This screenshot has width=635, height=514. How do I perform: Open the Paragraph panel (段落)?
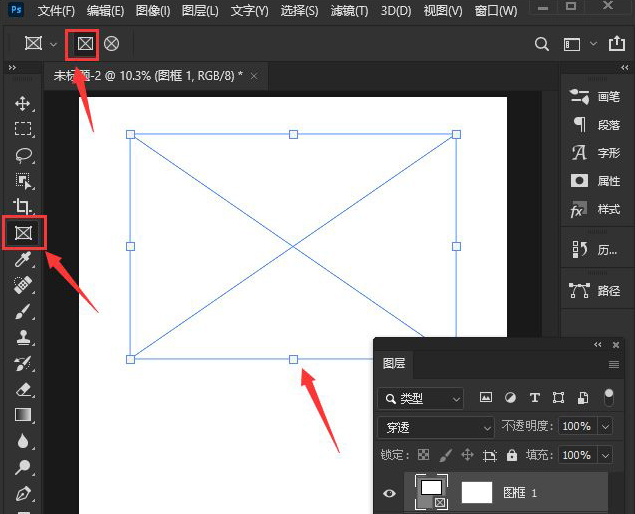595,125
